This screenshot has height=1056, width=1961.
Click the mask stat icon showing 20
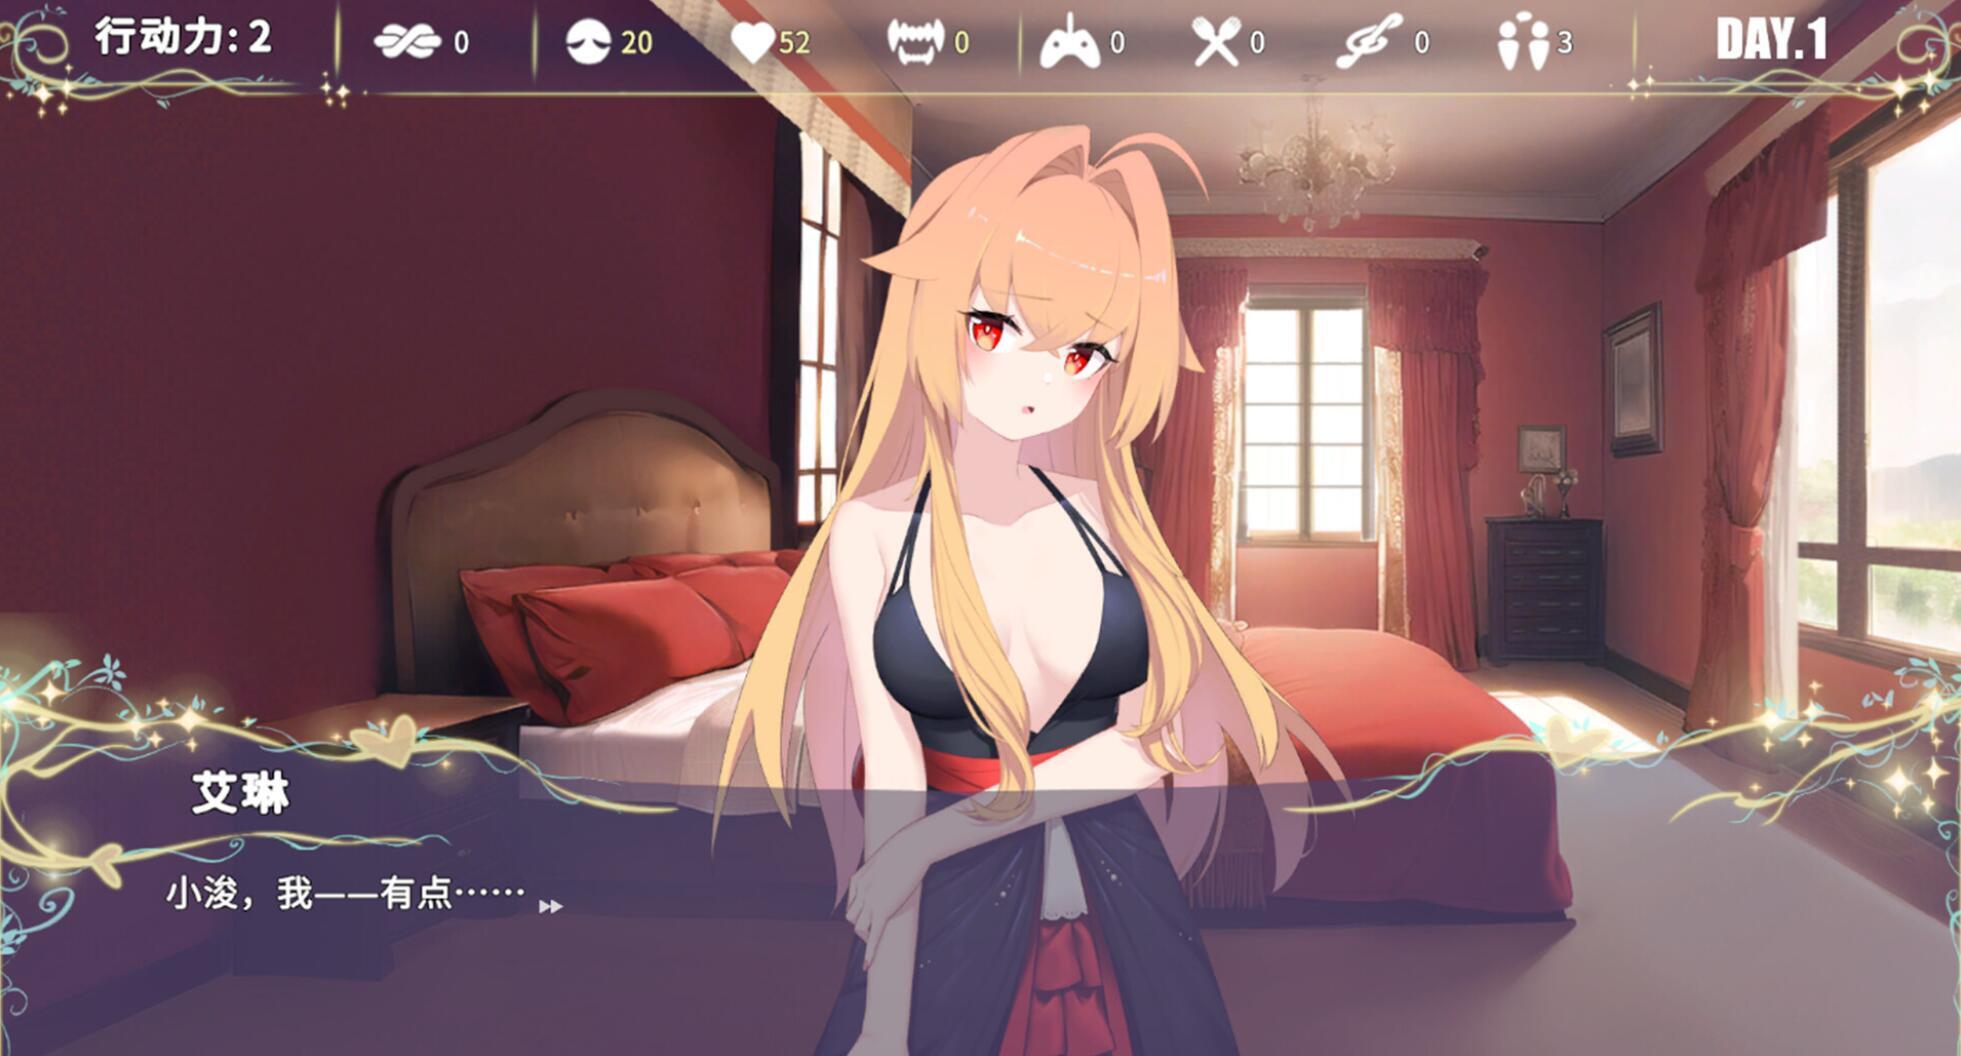coord(590,42)
